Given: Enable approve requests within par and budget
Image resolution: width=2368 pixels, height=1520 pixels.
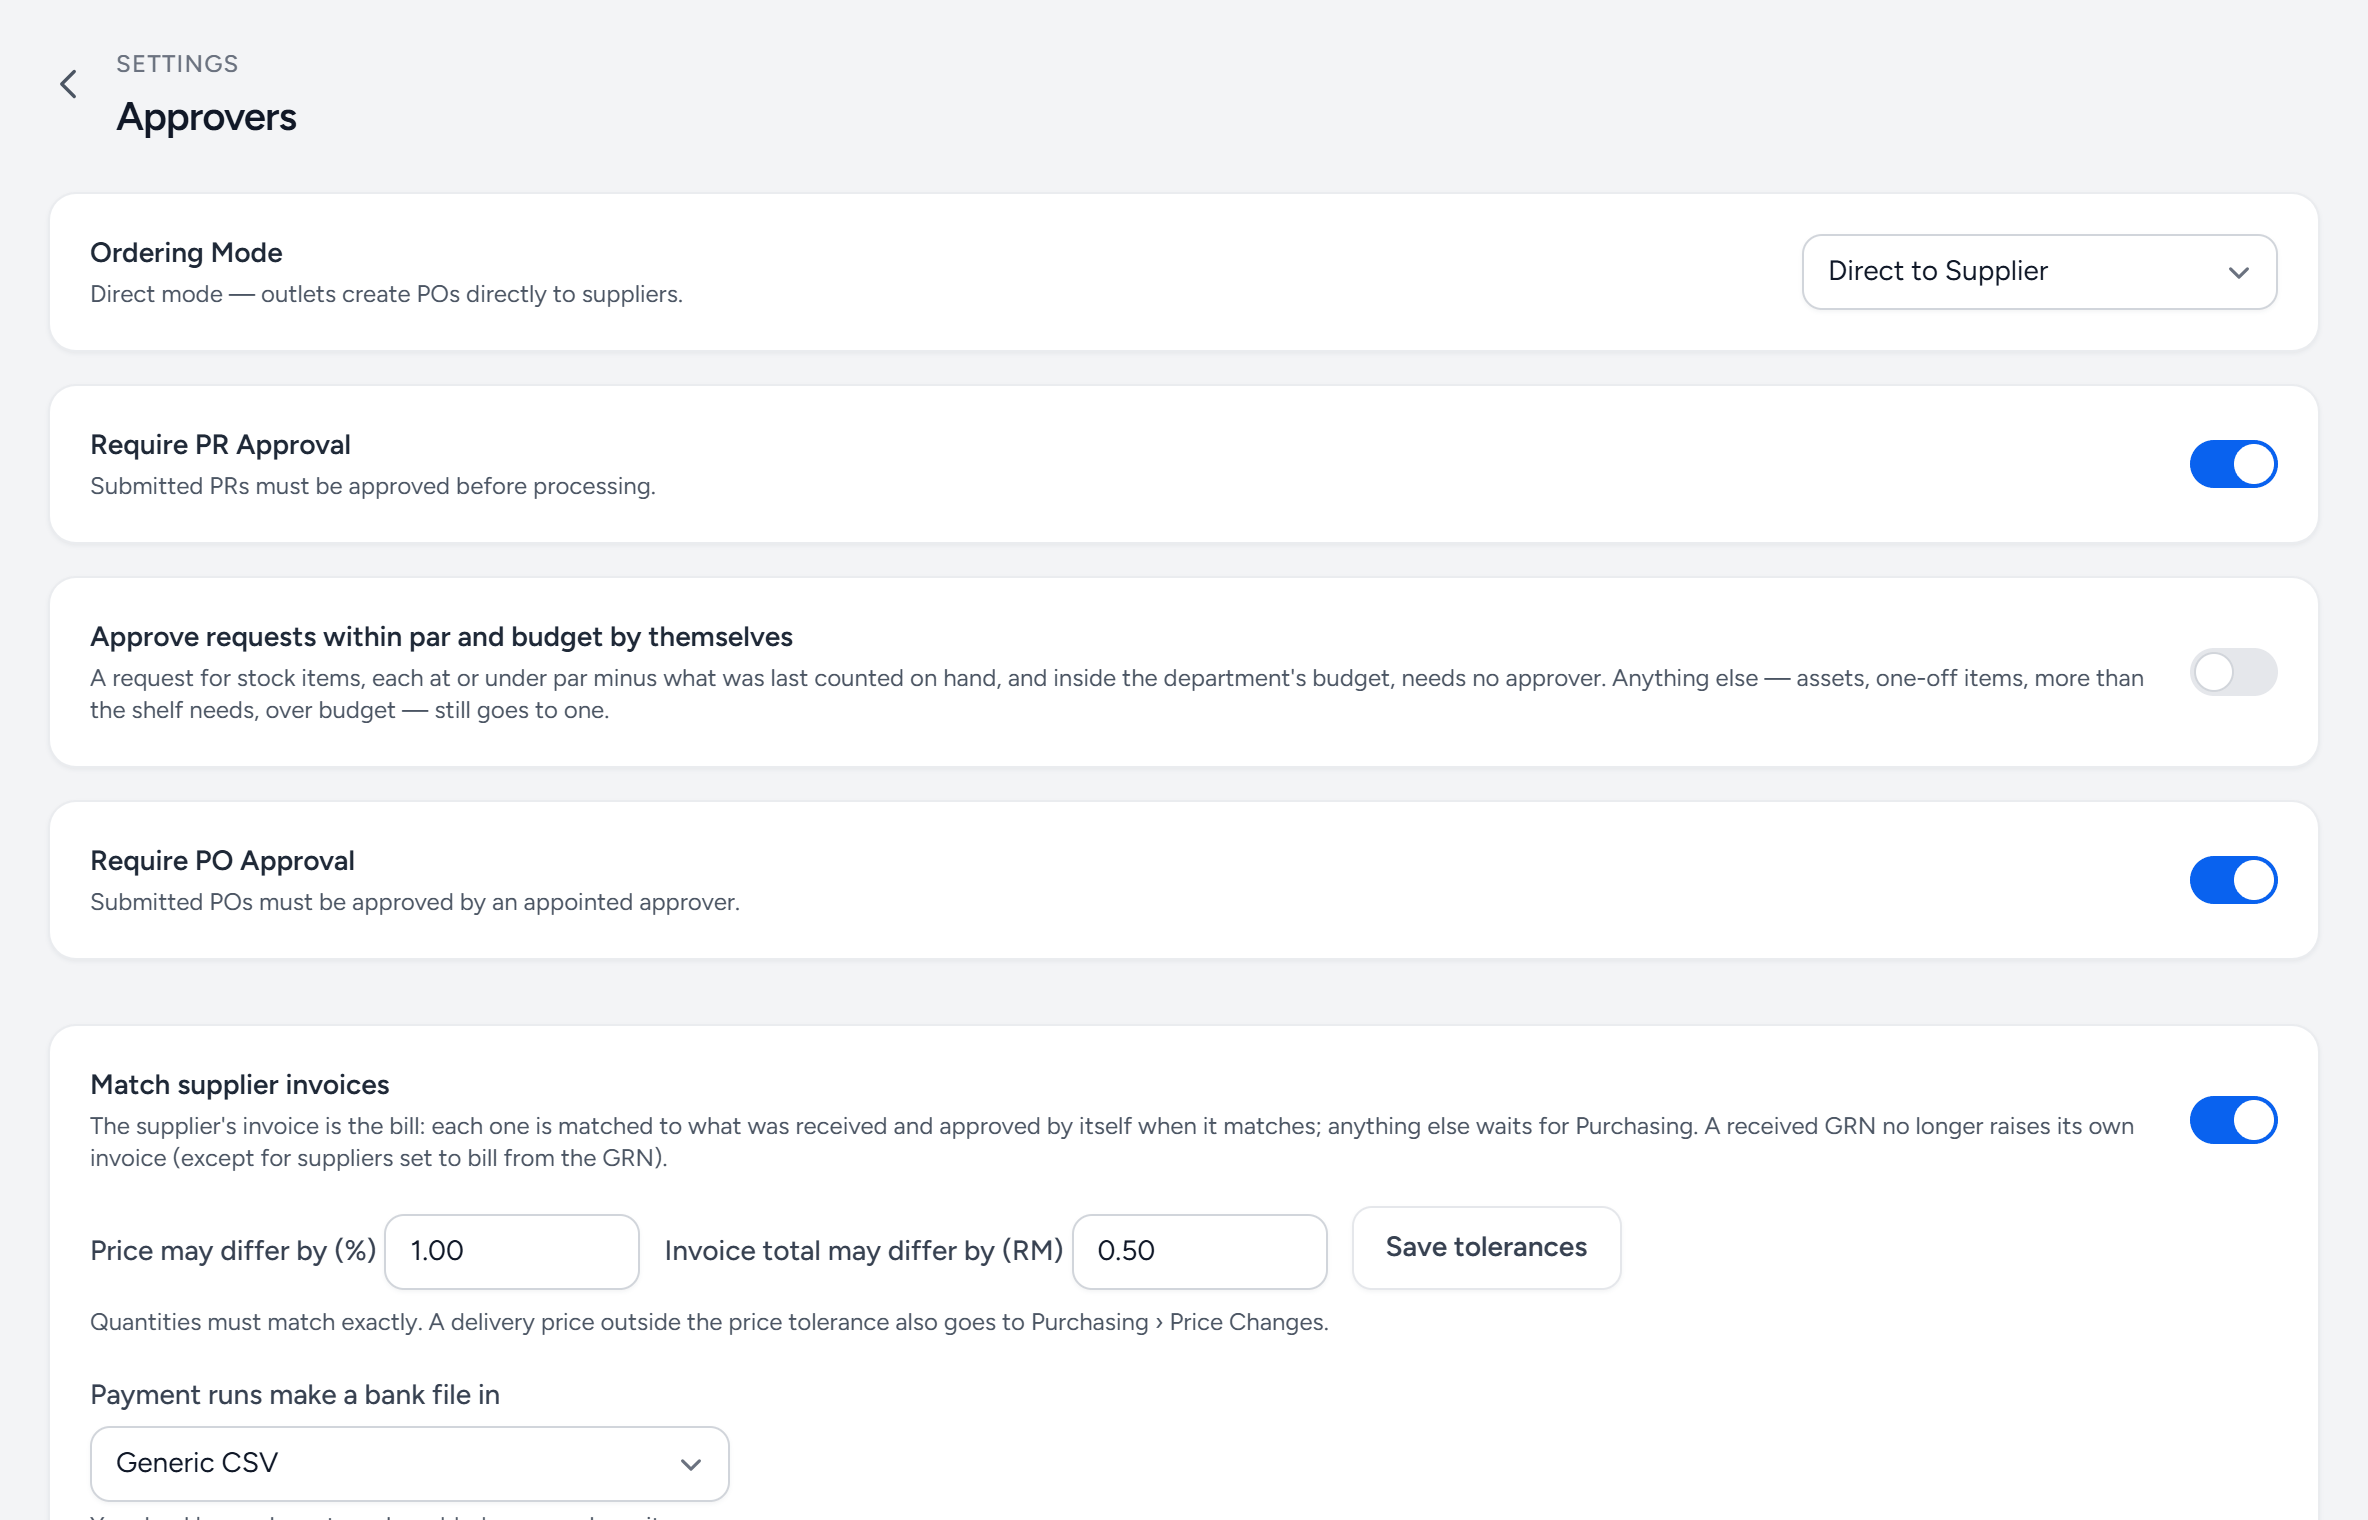Looking at the screenshot, I should click(x=2233, y=672).
